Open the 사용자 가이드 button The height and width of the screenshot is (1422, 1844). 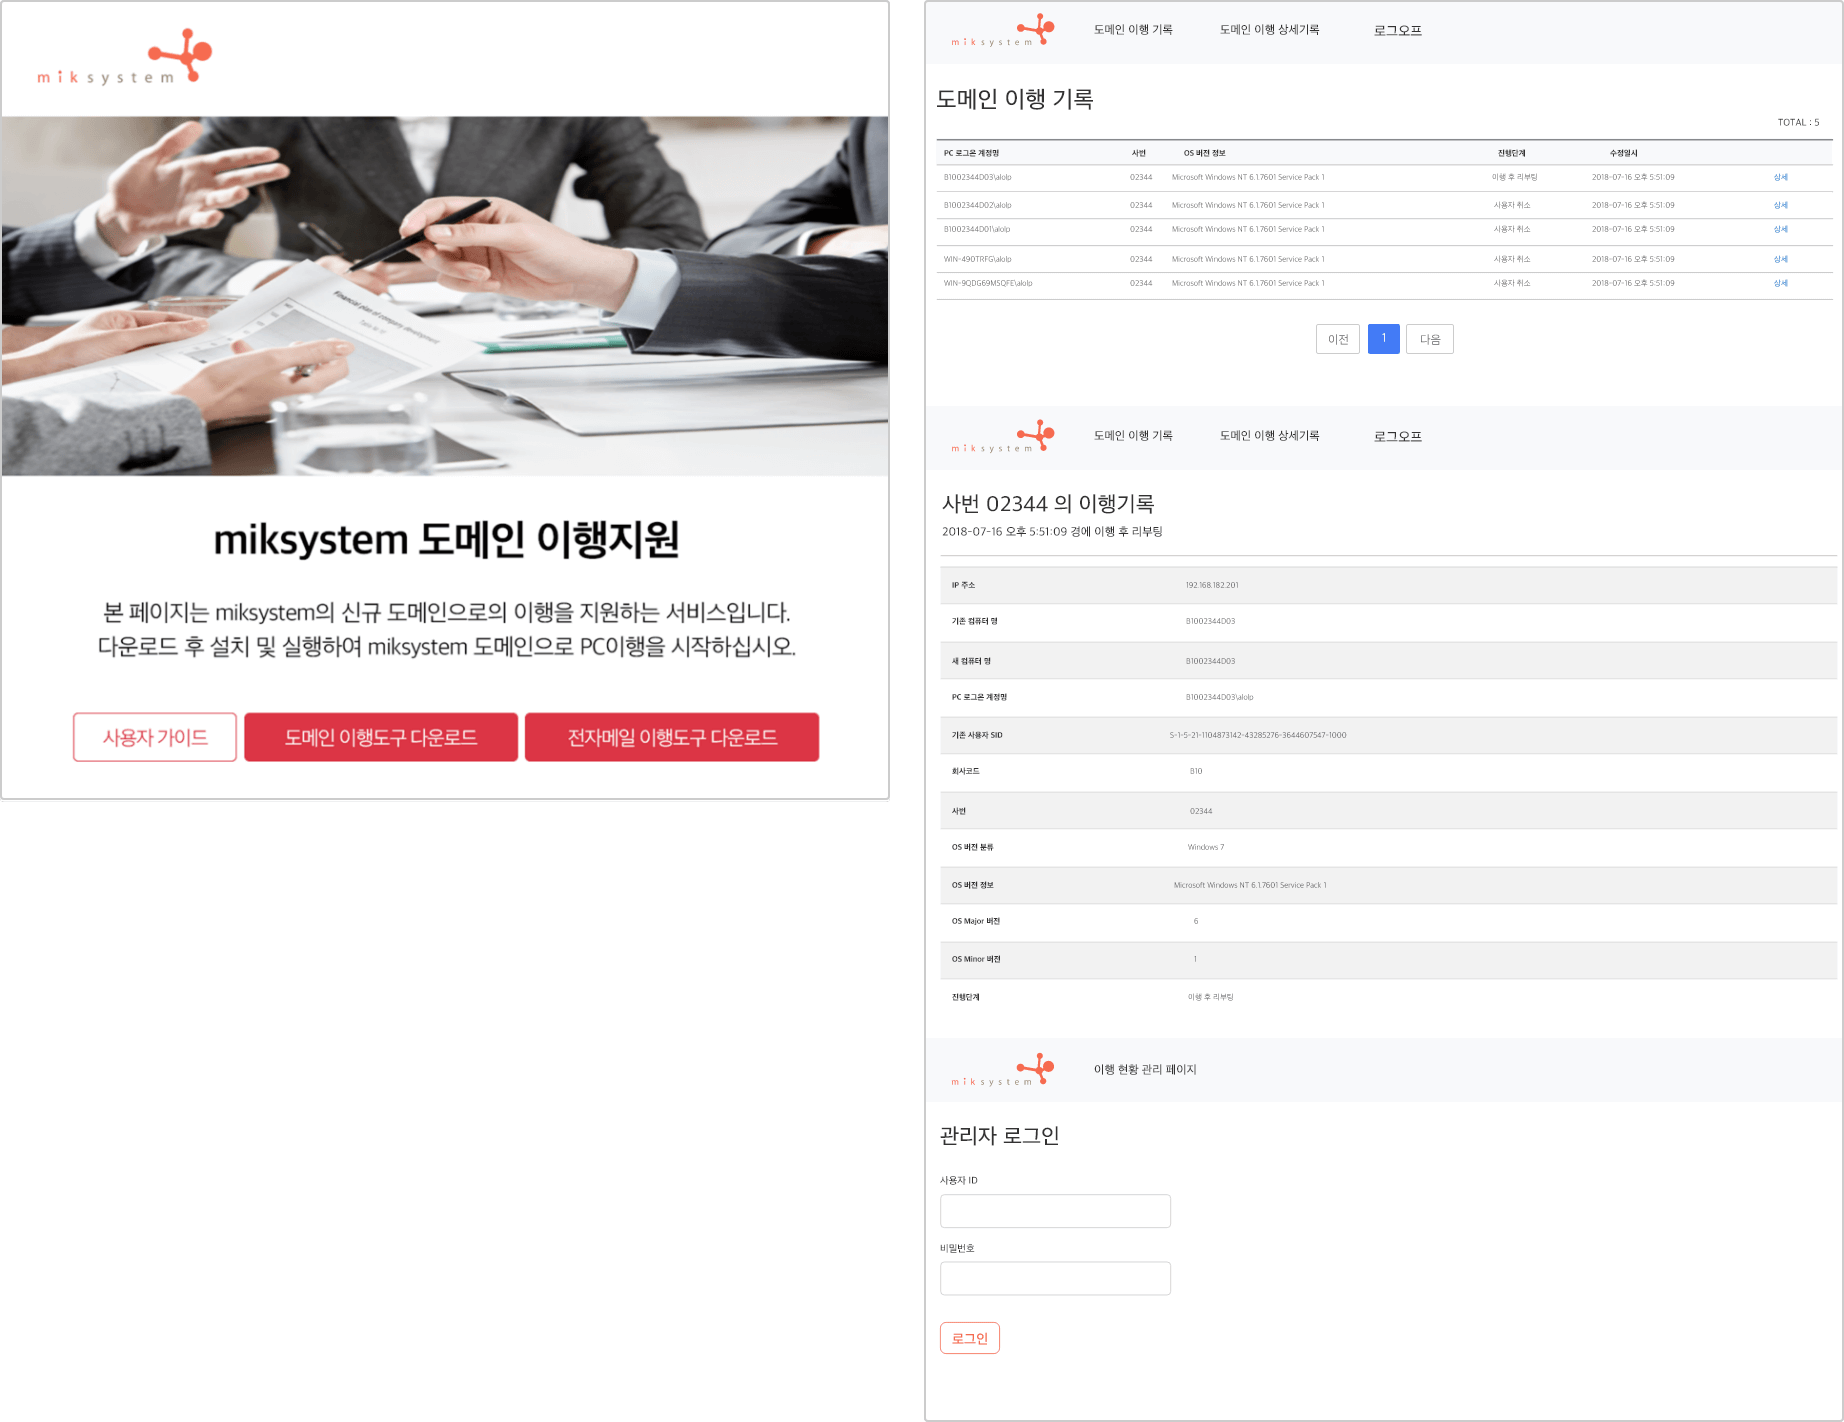coord(155,737)
